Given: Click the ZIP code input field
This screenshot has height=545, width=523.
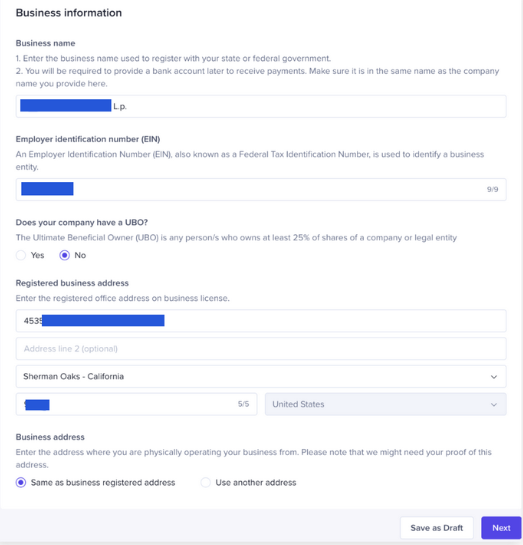Looking at the screenshot, I should click(x=136, y=404).
